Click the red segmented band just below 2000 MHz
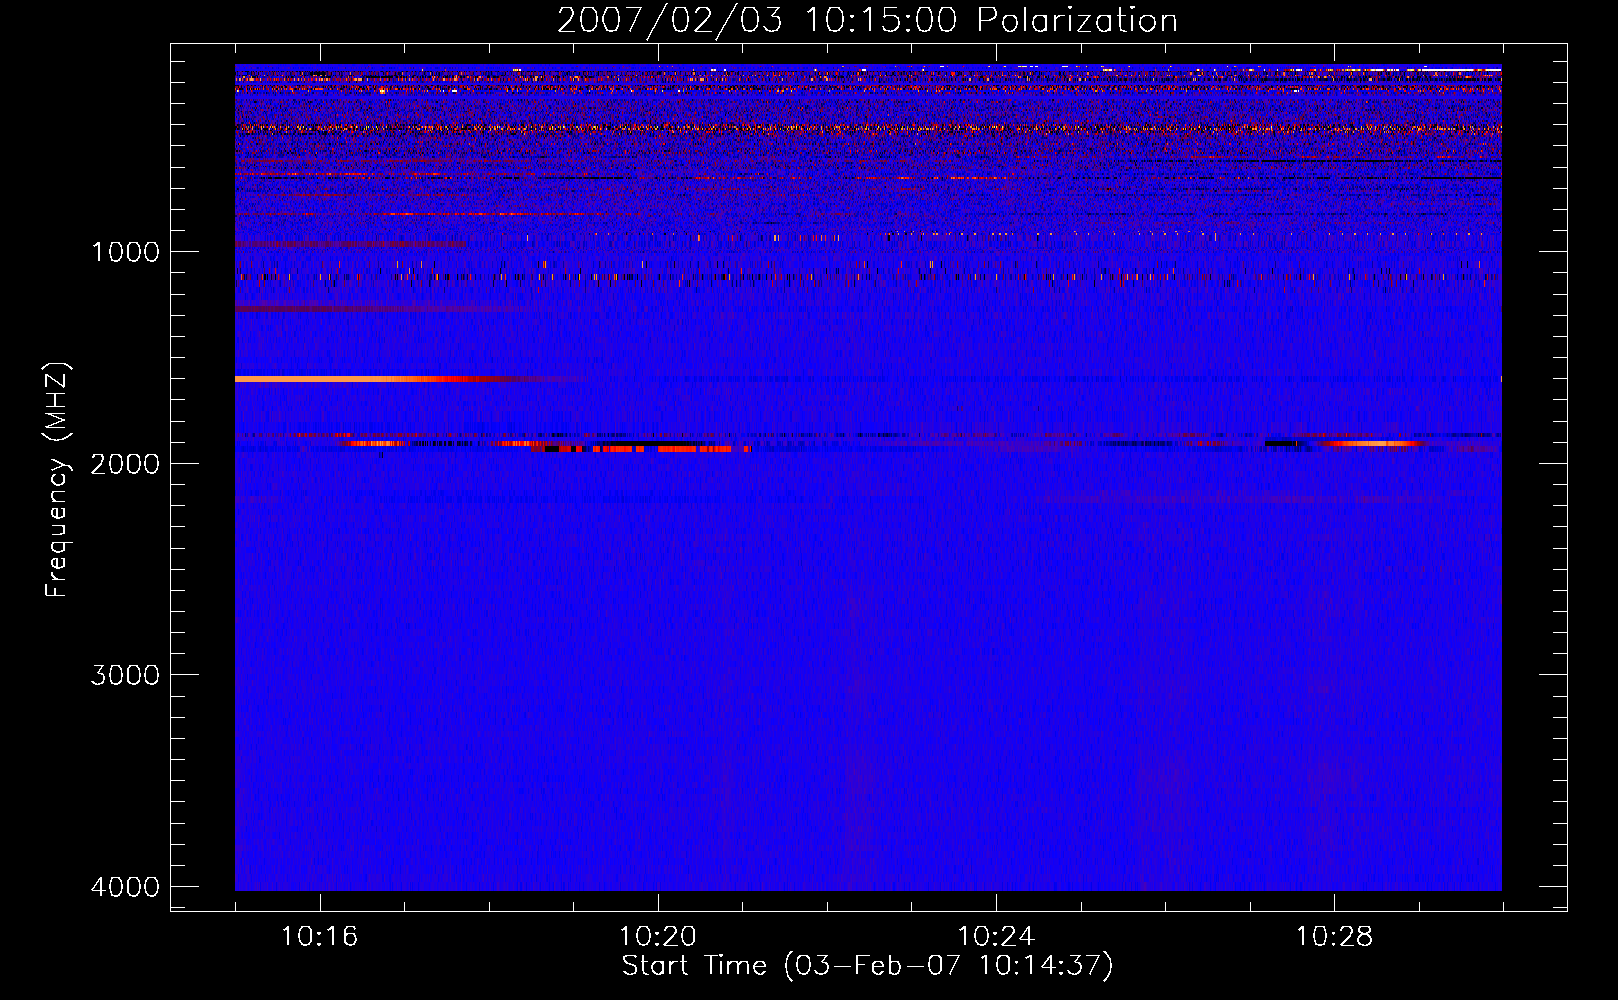The height and width of the screenshot is (1000, 1618). [640, 449]
